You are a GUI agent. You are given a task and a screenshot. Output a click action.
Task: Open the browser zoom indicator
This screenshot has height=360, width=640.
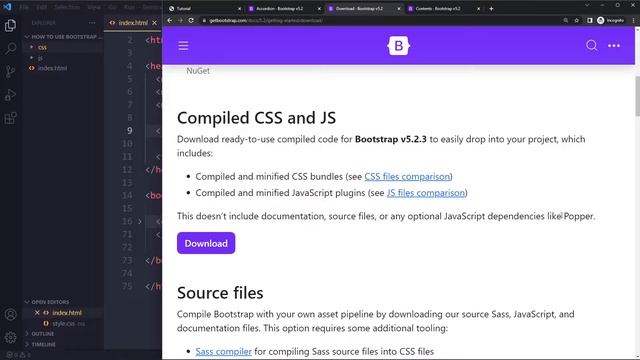click(x=565, y=20)
